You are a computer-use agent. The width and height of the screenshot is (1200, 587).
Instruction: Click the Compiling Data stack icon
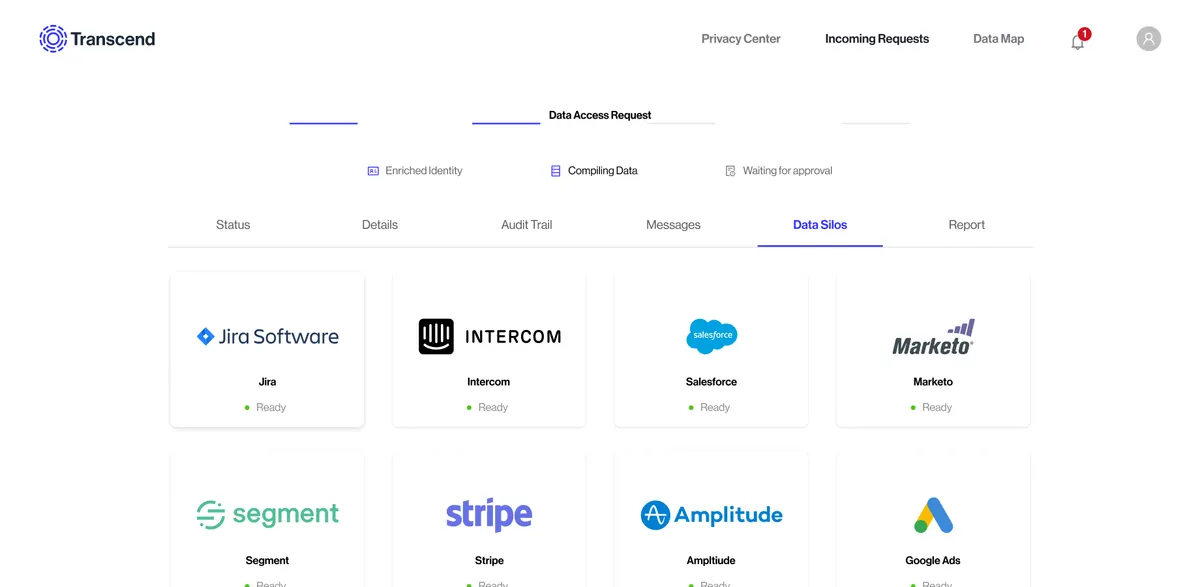[x=556, y=171]
